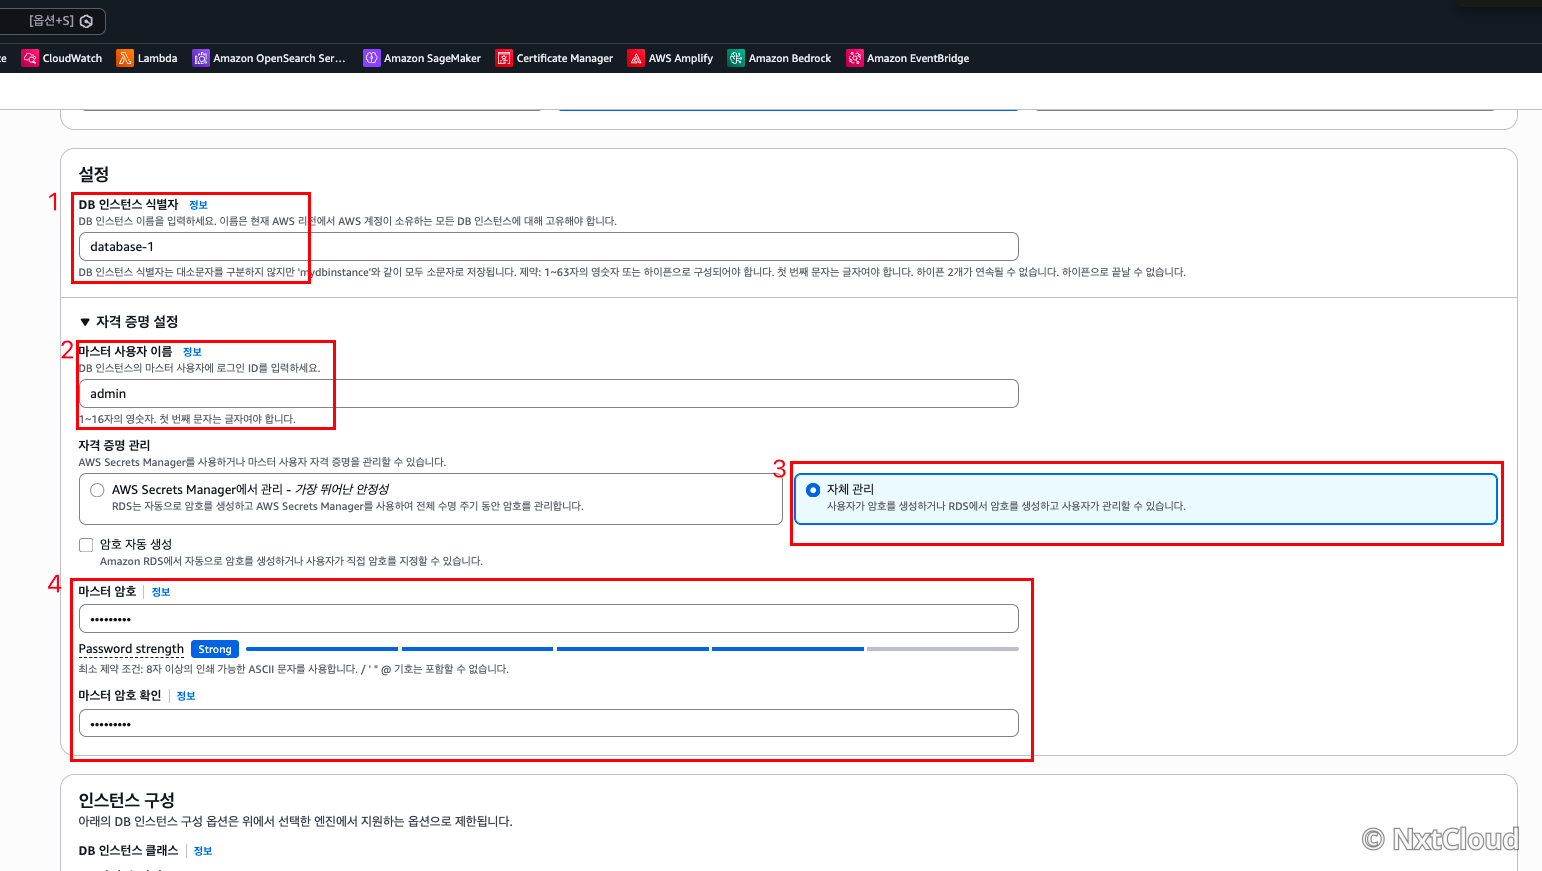Click the 마스터 암호 password field

coord(549,619)
